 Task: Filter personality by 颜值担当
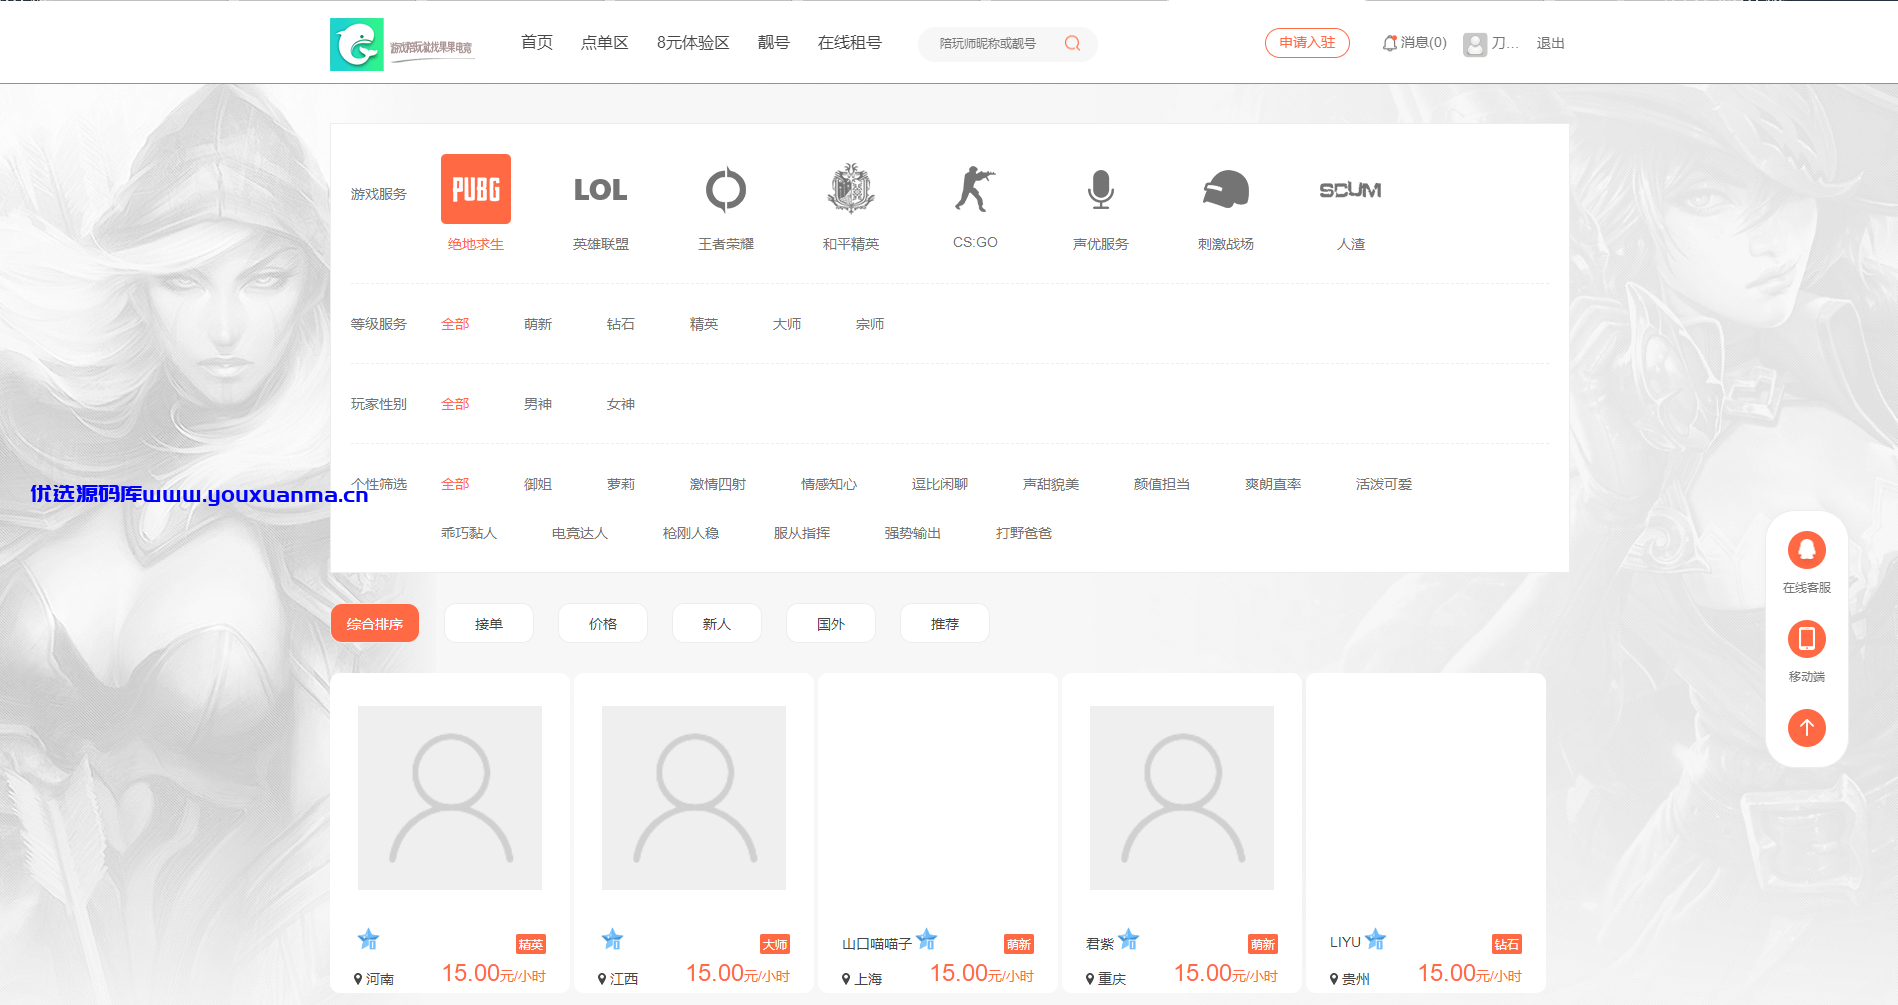[x=1162, y=484]
